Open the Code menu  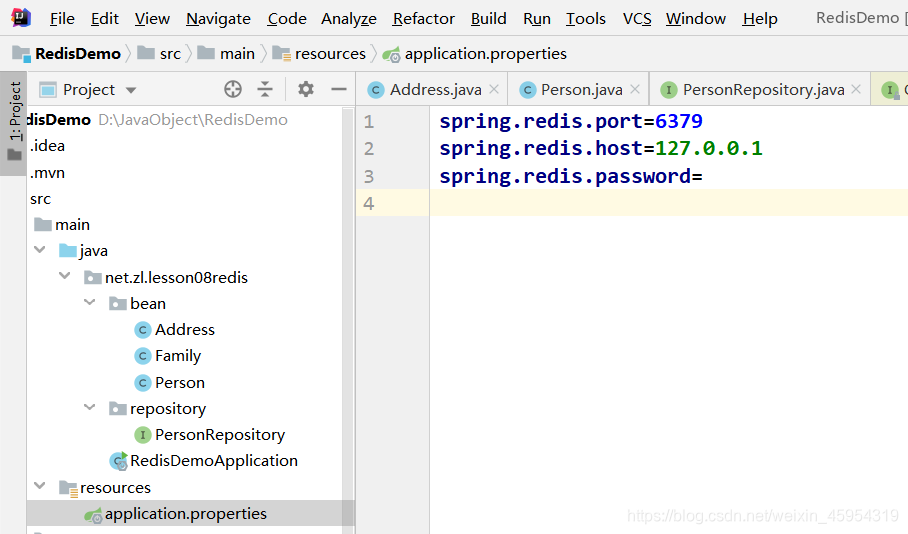click(287, 19)
